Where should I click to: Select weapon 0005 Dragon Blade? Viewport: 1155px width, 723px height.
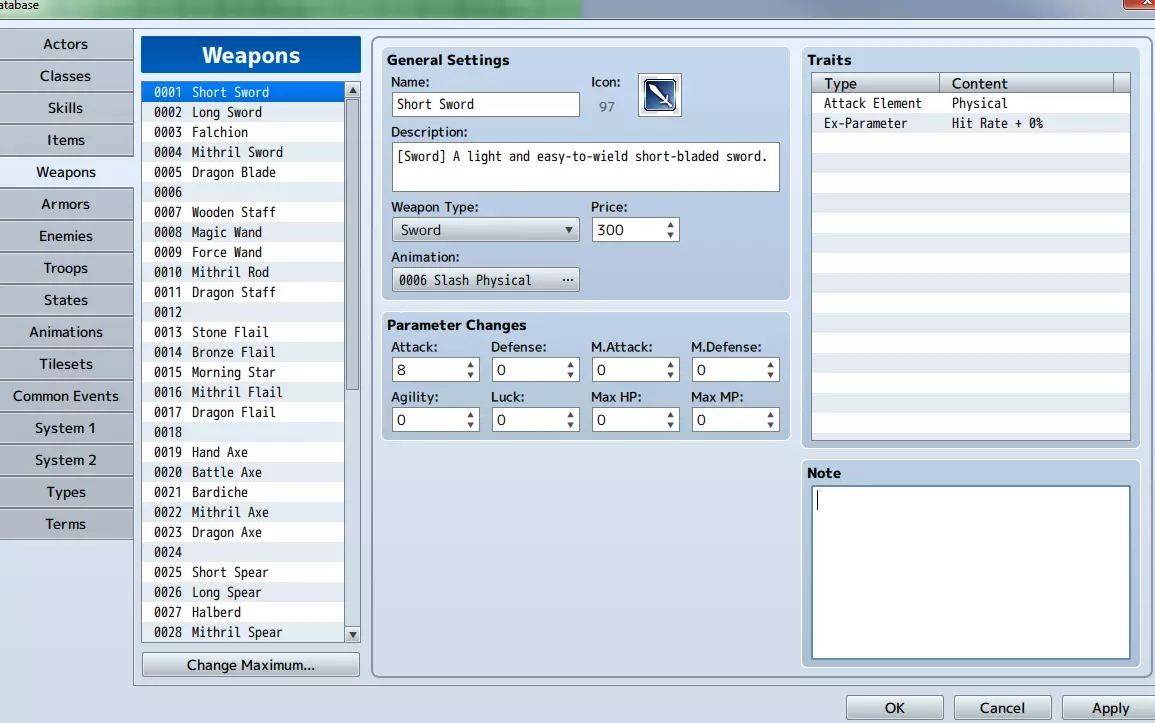coord(242,172)
